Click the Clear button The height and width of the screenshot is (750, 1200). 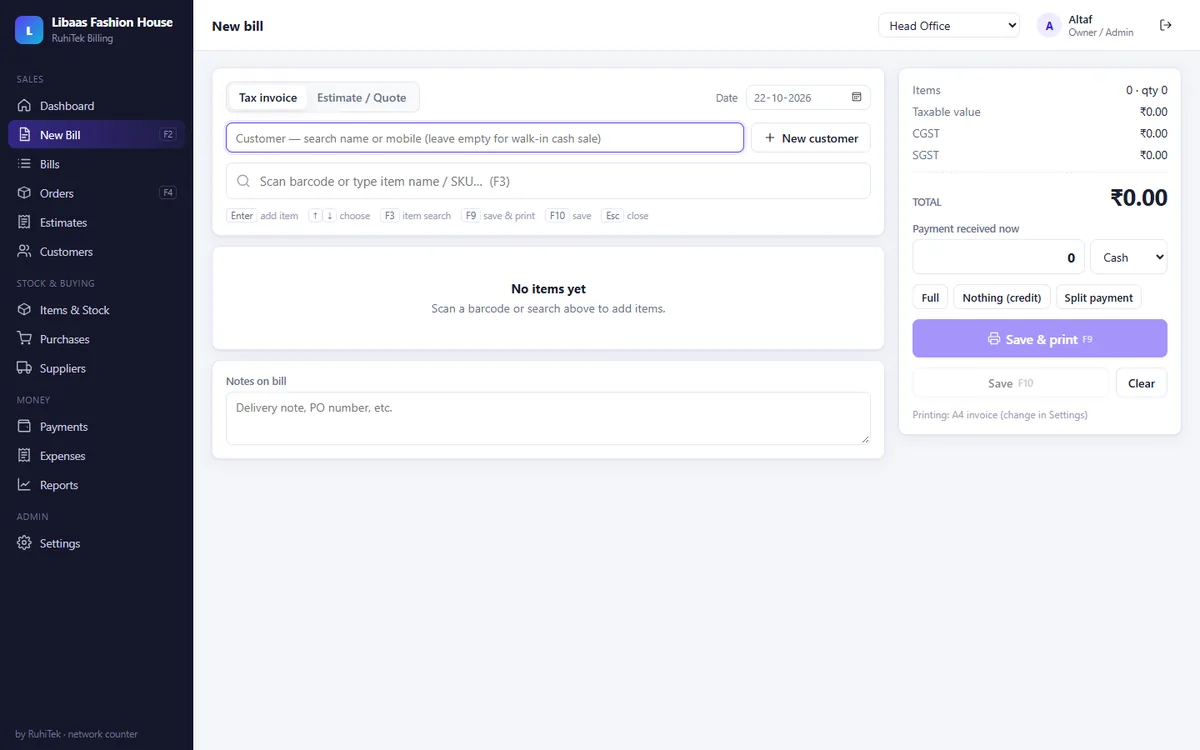point(1142,383)
